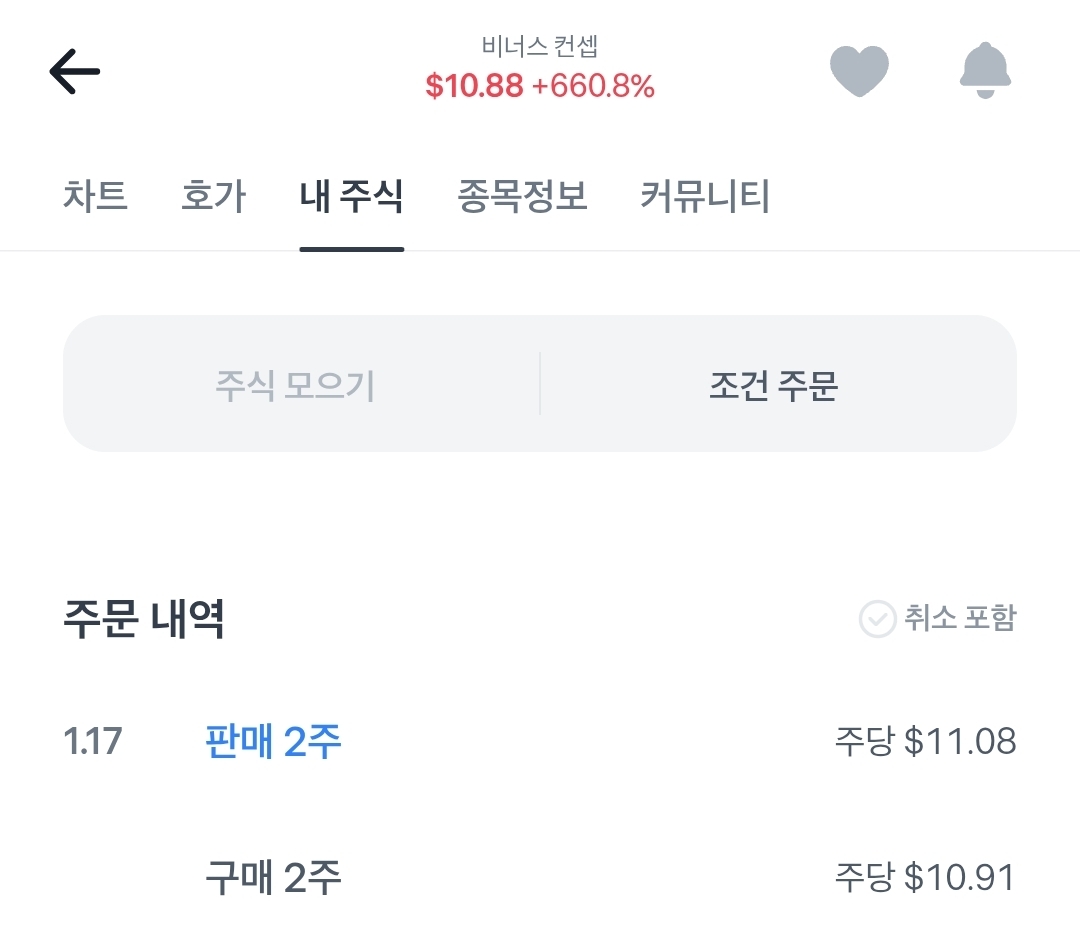
Task: Tap the +660.8% change rate
Action: 593,86
